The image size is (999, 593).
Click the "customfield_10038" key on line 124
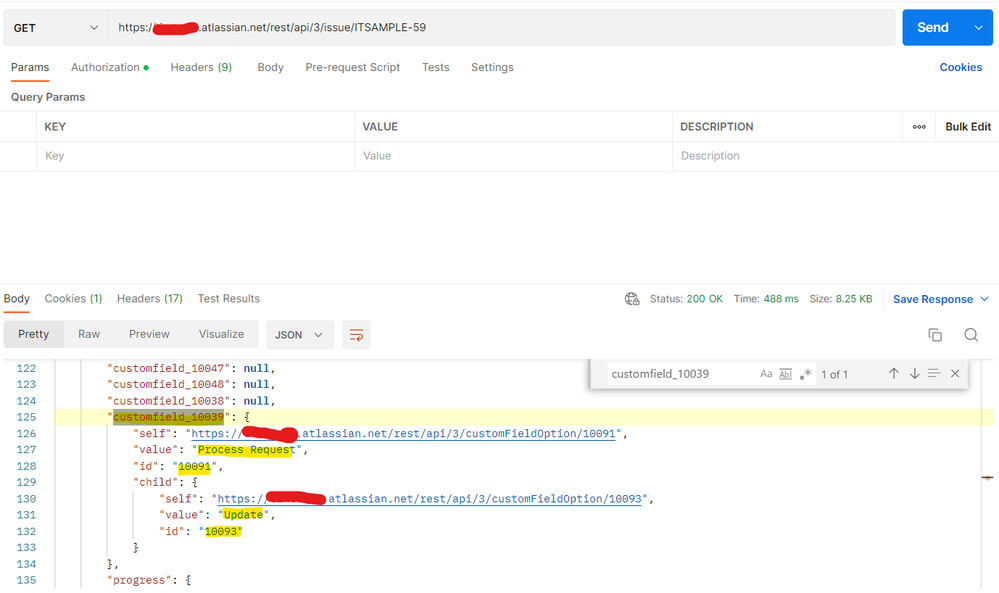point(168,401)
